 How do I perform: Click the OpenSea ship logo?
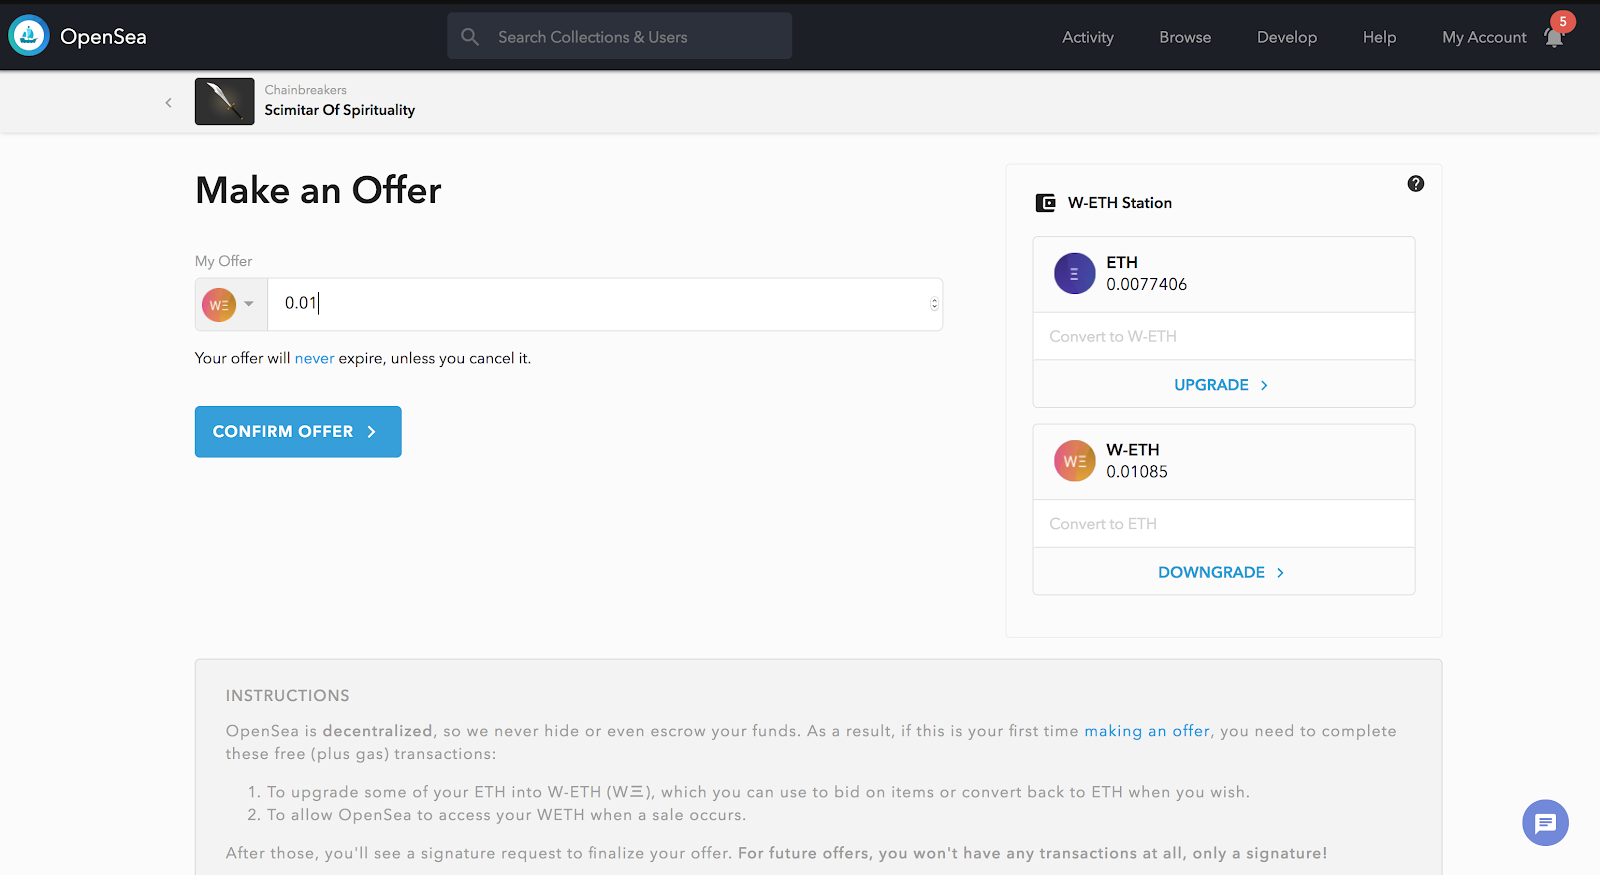[29, 36]
